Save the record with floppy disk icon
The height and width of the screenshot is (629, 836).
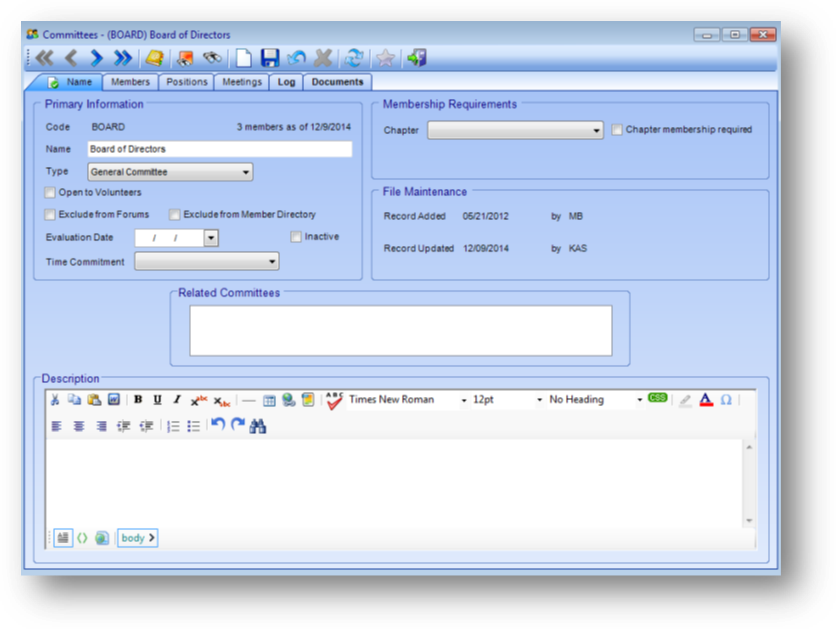tap(270, 58)
